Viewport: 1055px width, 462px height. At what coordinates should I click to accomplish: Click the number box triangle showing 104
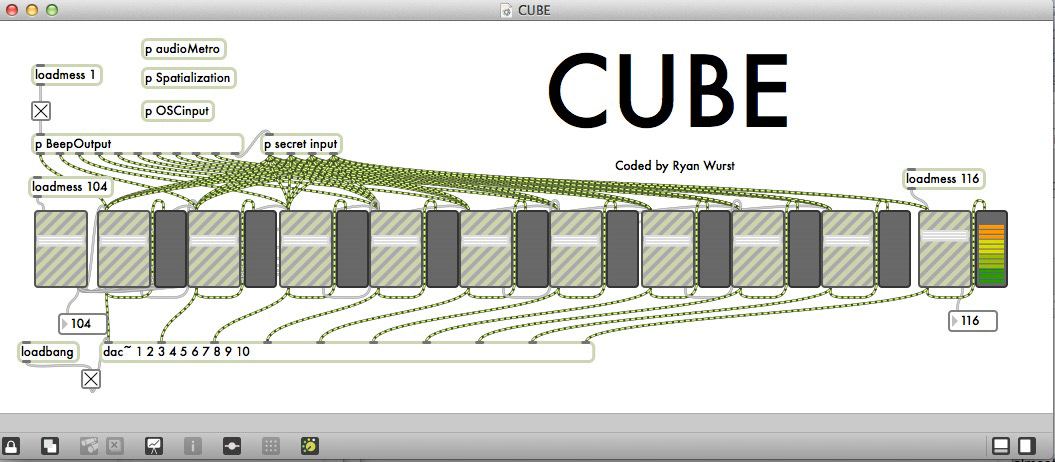pos(65,324)
